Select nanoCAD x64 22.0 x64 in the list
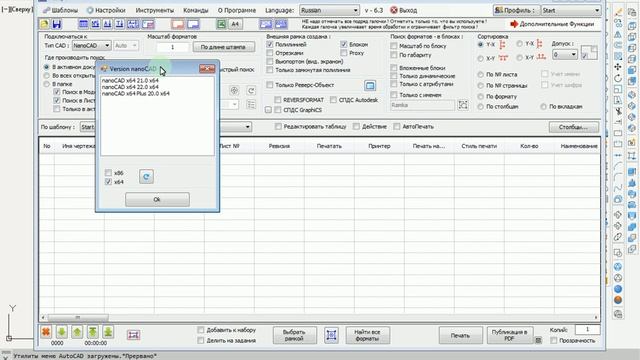Image resolution: width=640 pixels, height=360 pixels. [x=130, y=87]
